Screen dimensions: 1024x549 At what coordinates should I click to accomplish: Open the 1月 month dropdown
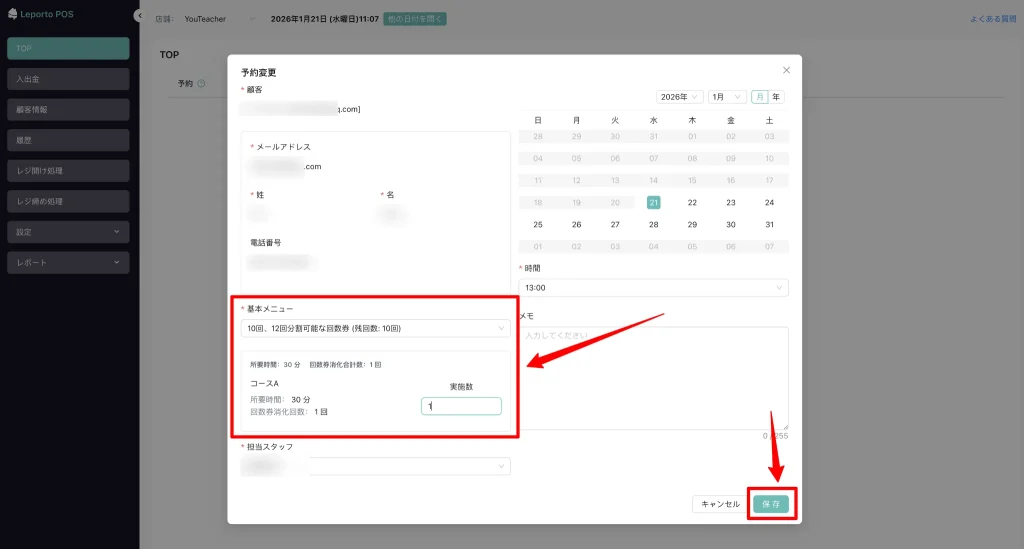(x=726, y=97)
